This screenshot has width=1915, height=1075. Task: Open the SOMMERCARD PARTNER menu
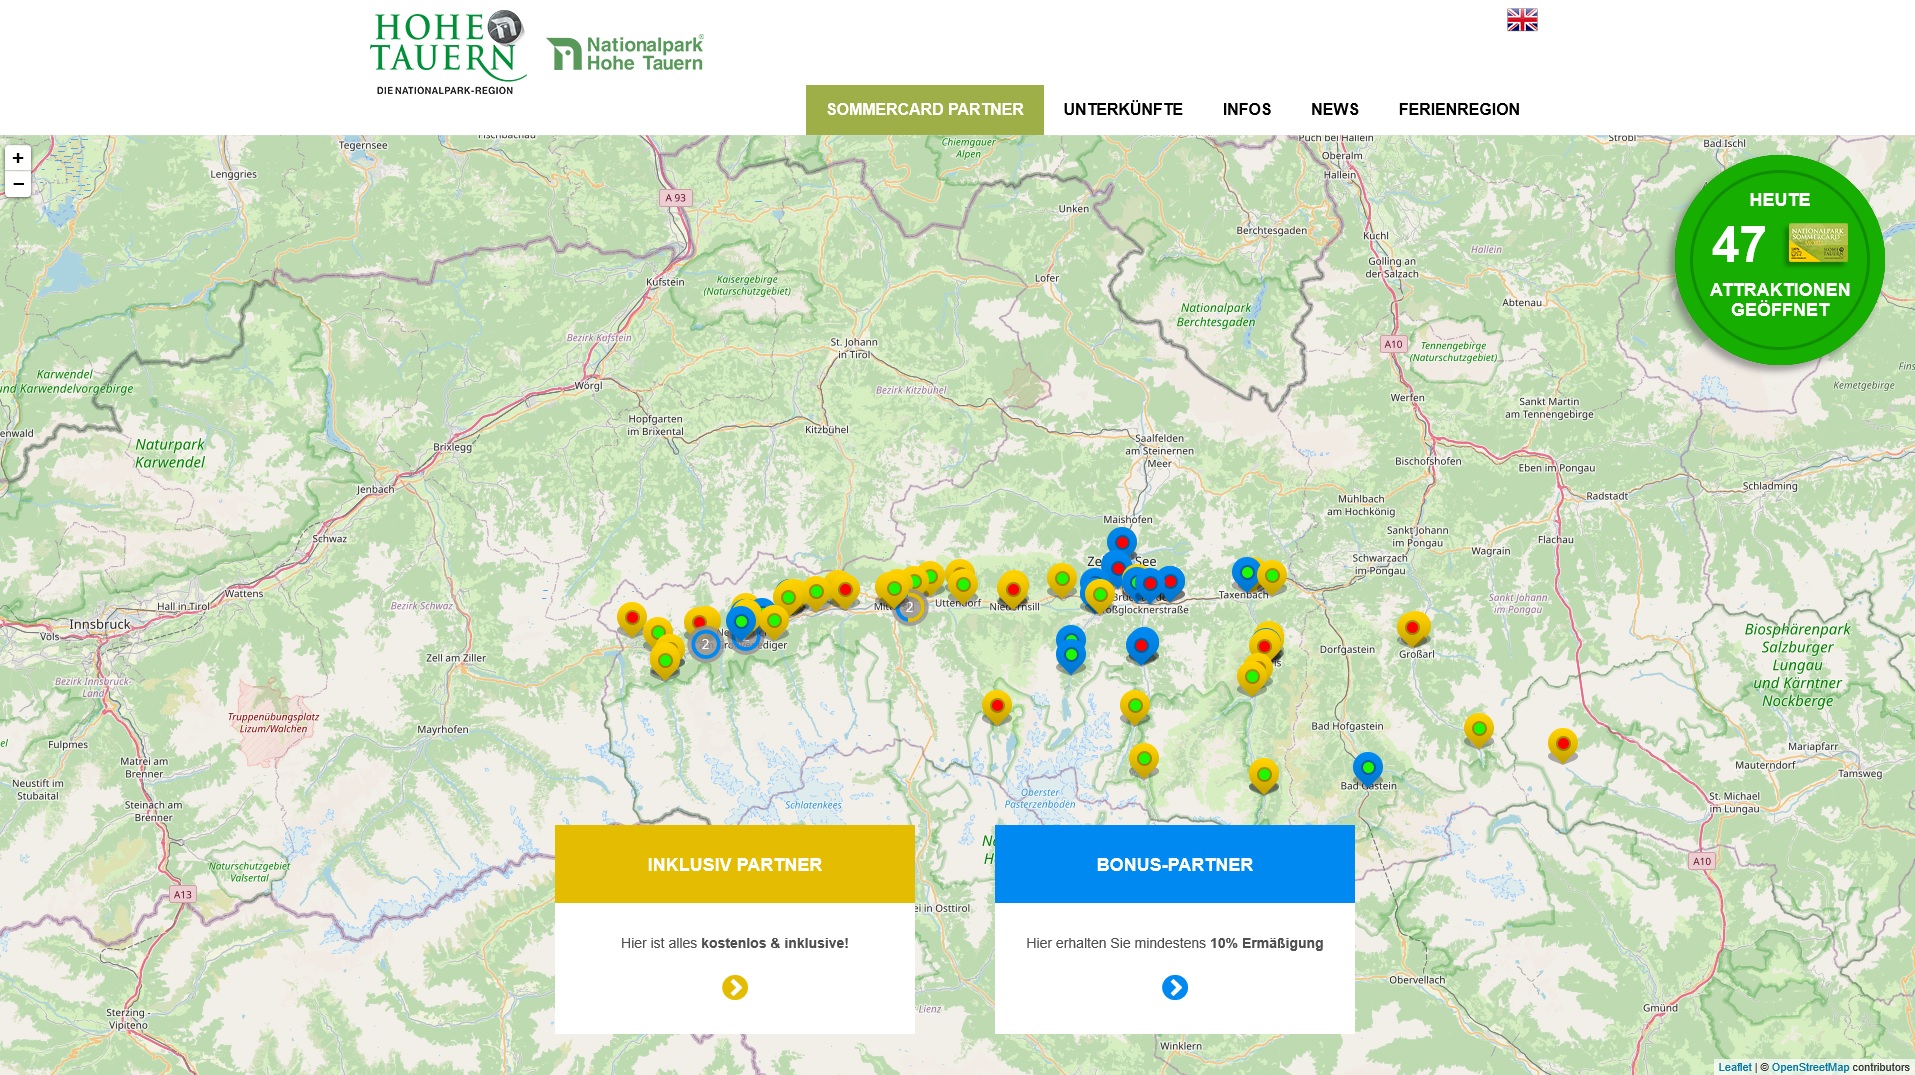click(x=925, y=110)
